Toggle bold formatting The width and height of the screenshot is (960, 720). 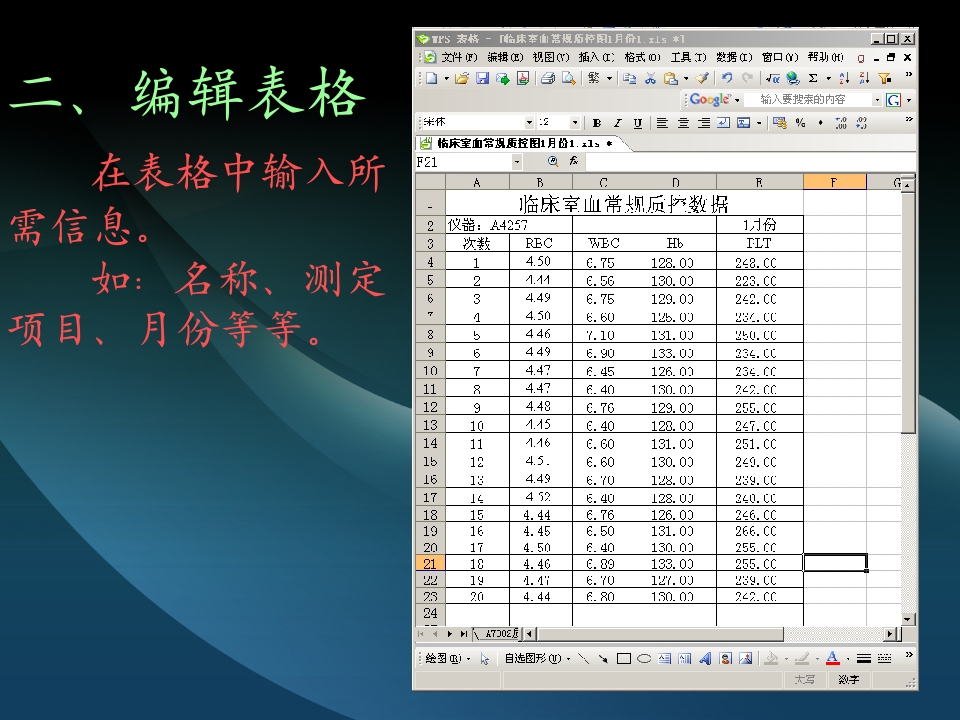(596, 122)
